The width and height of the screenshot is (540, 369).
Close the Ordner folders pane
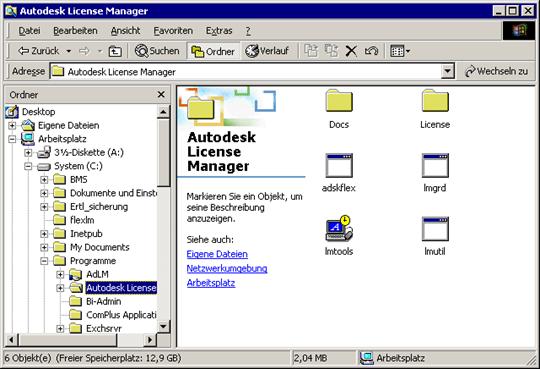(161, 94)
